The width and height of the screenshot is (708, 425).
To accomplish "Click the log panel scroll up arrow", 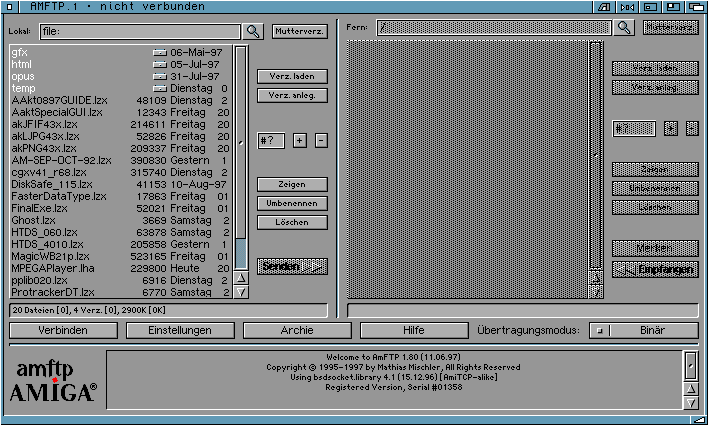I will click(690, 389).
